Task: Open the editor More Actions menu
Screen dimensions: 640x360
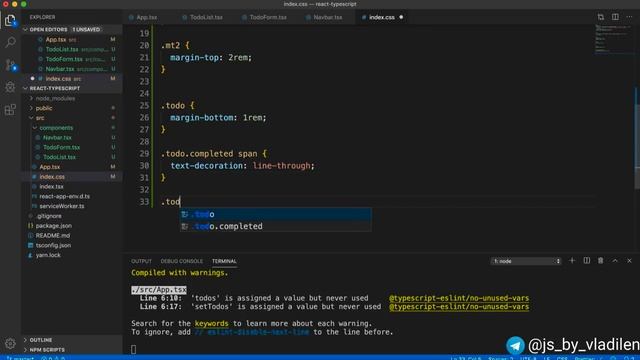Action: pos(629,17)
